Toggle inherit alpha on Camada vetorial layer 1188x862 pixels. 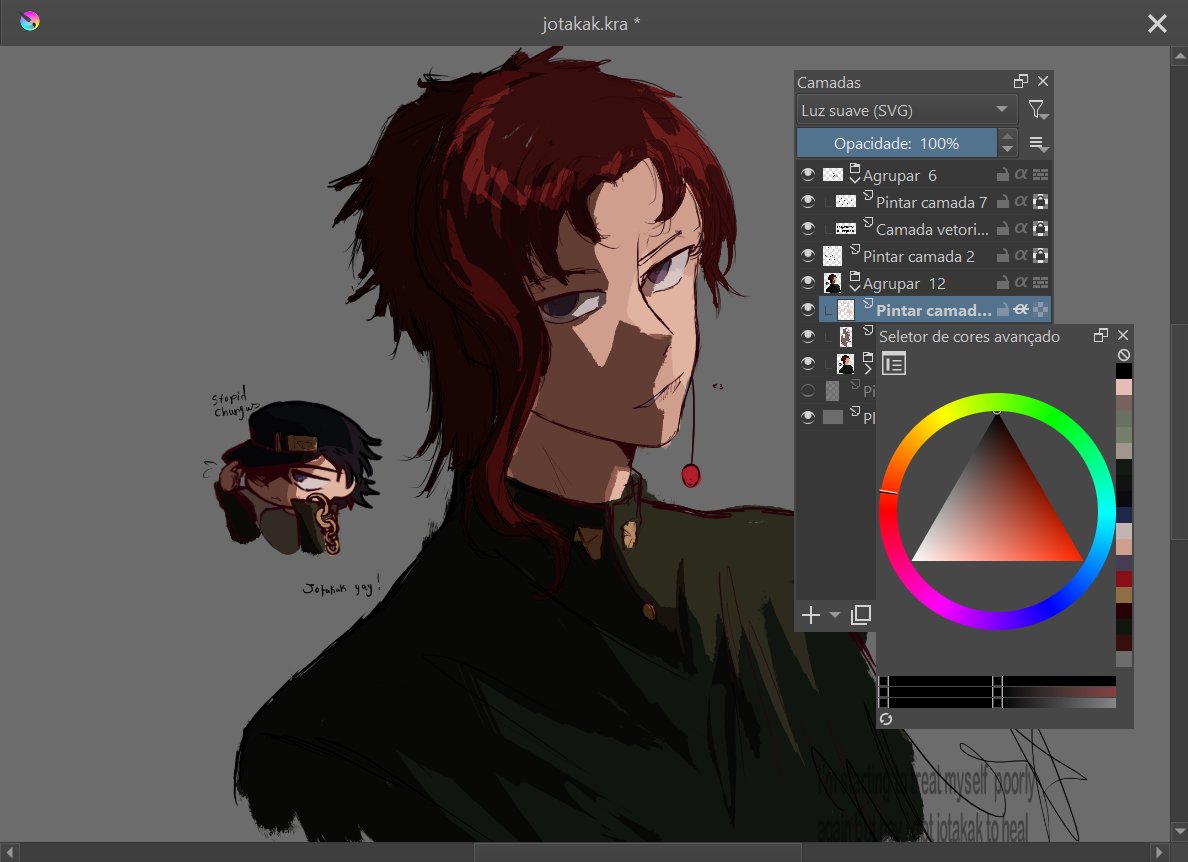tap(1021, 228)
